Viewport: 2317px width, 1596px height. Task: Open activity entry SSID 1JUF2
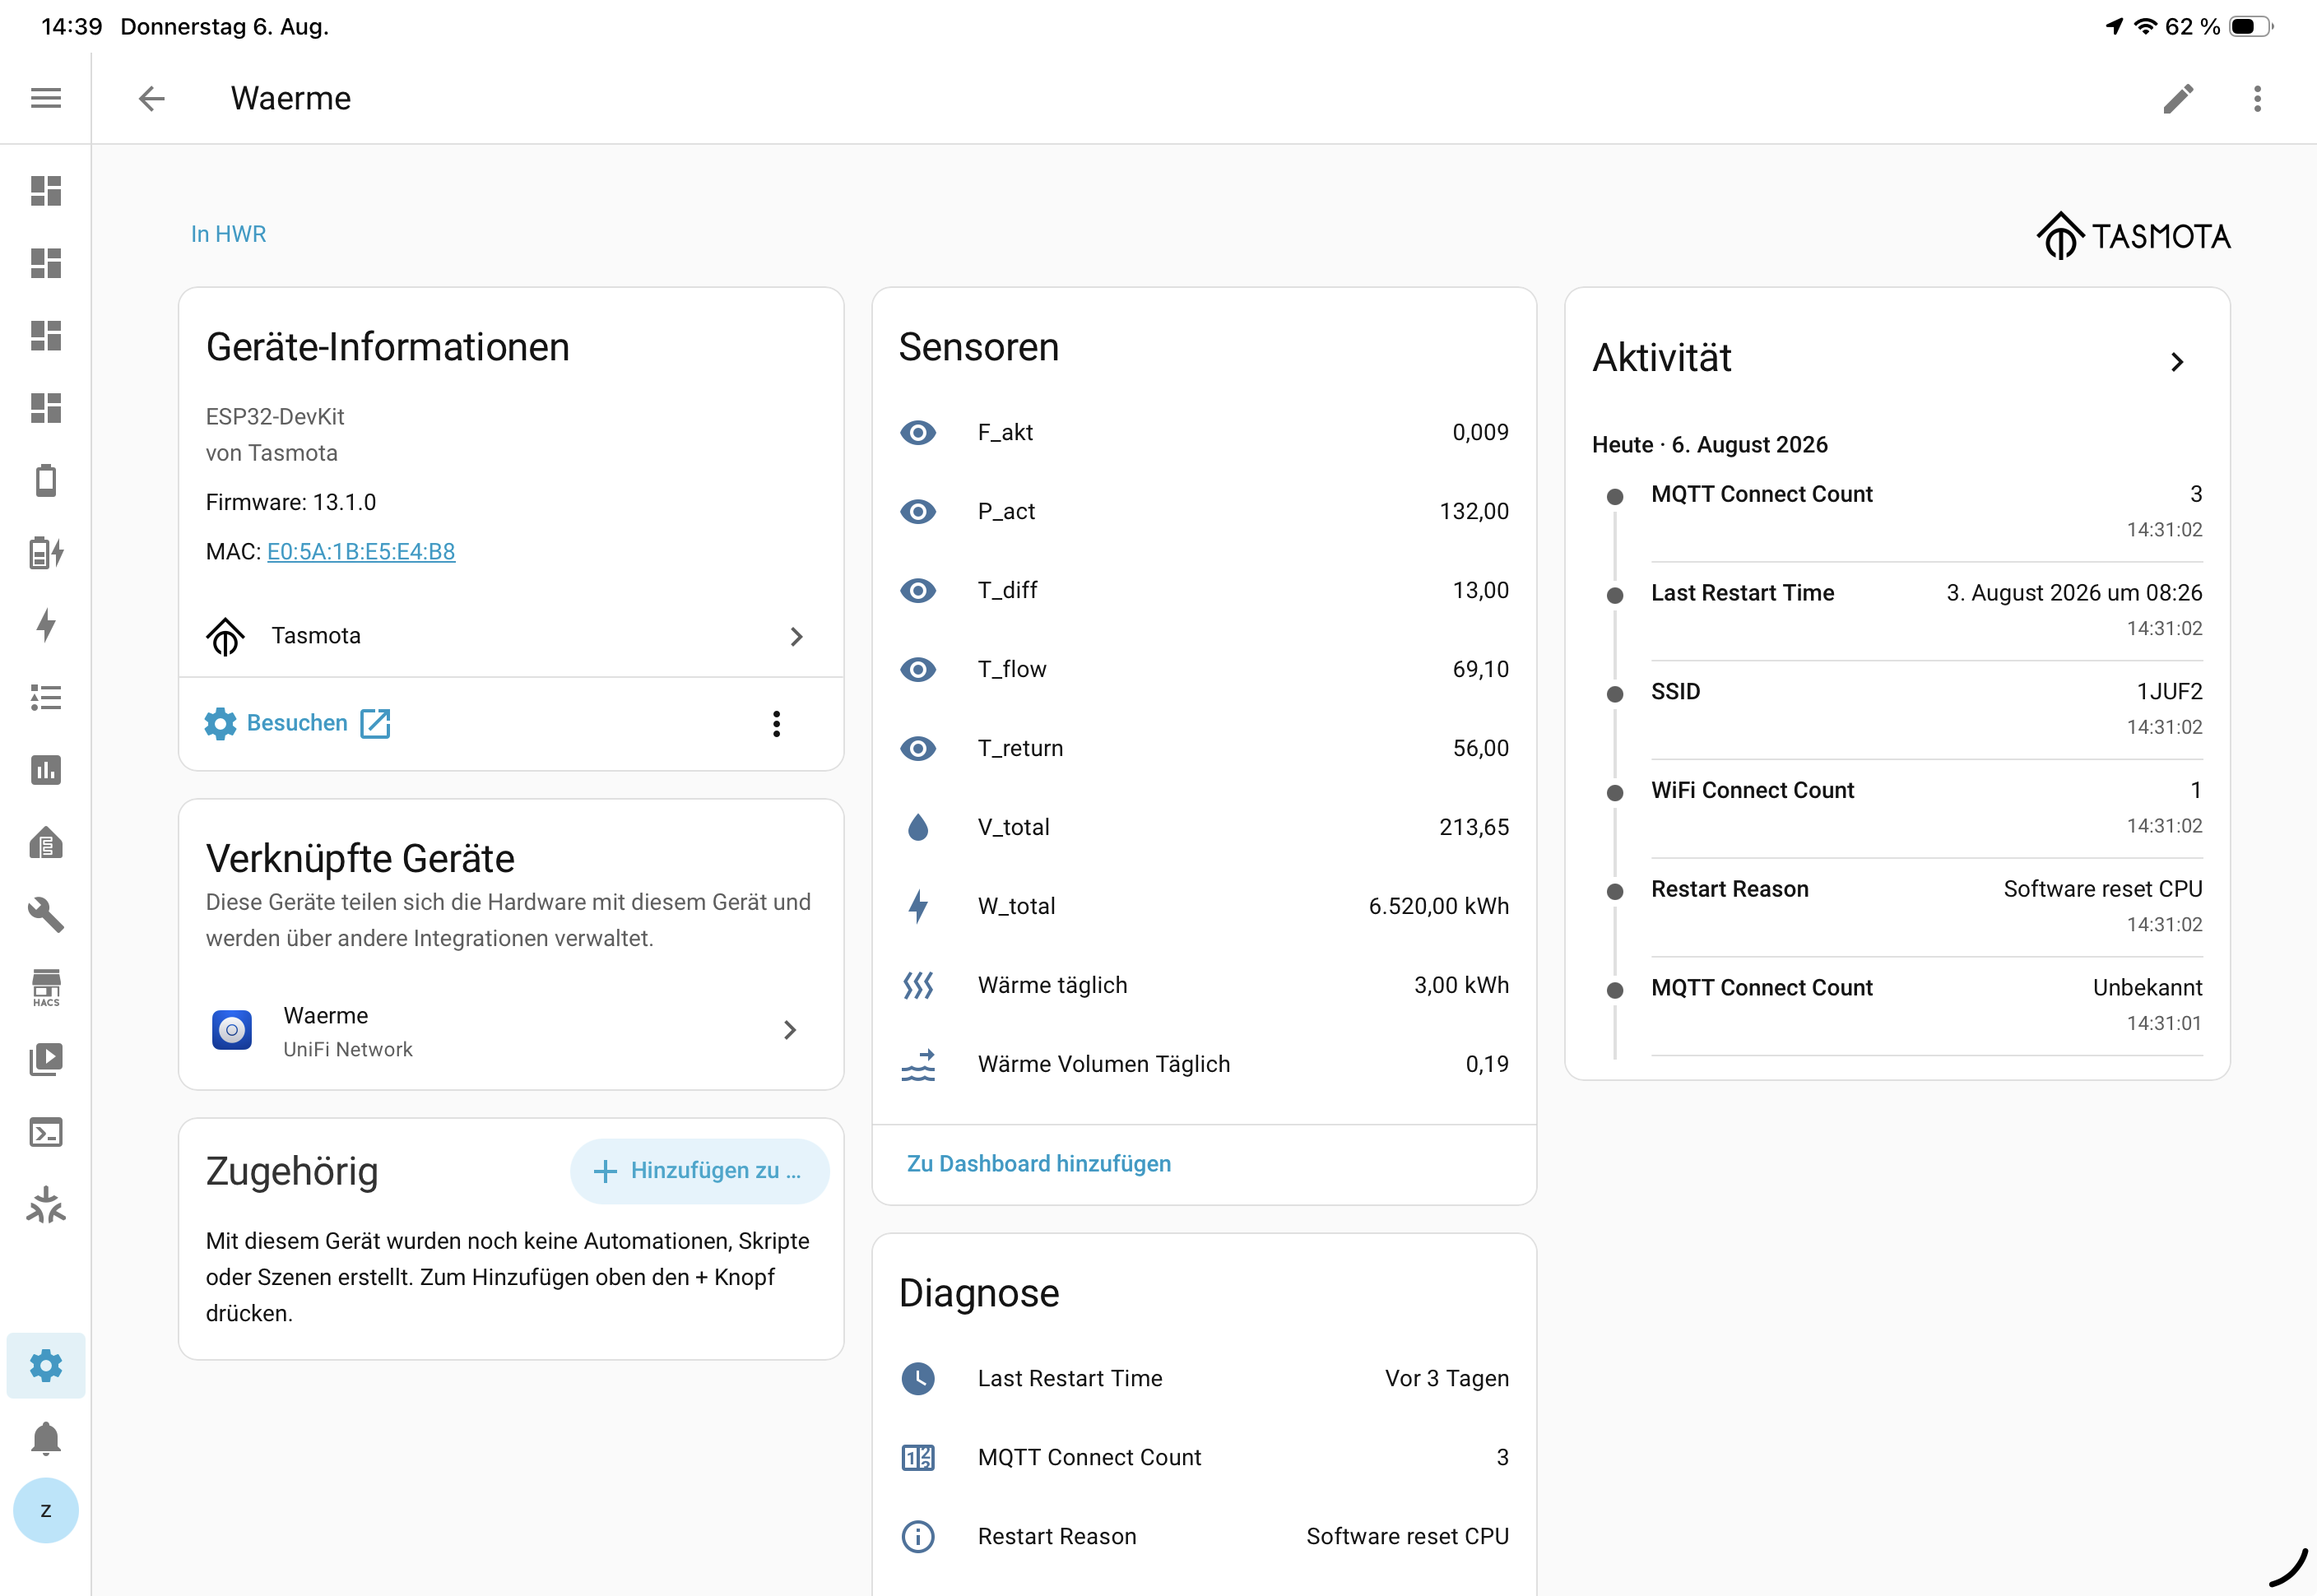[1926, 708]
